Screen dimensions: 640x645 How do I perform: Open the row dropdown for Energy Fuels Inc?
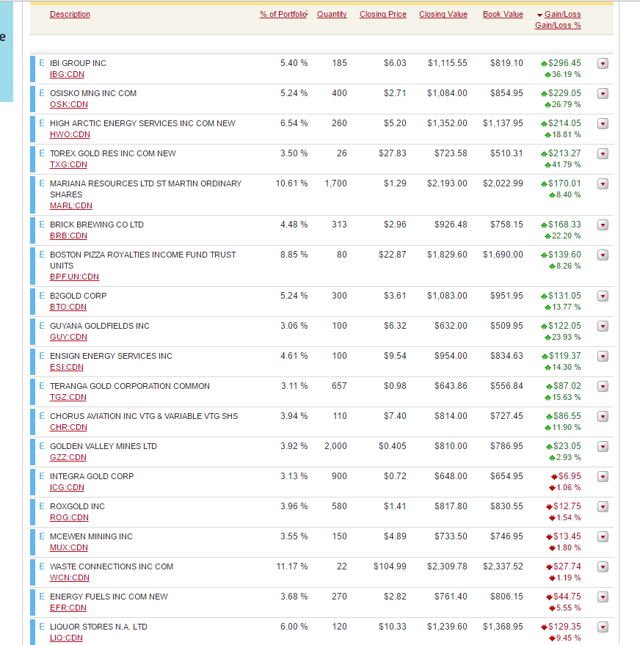[x=603, y=597]
